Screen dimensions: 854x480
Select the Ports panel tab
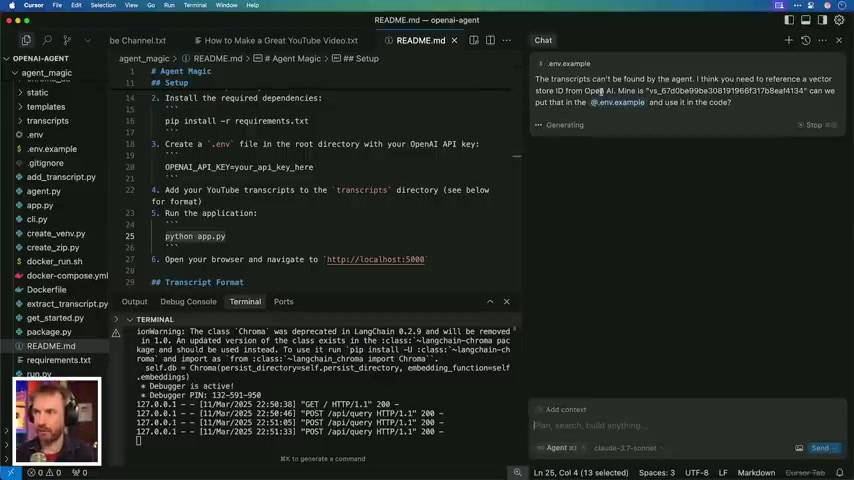(283, 302)
